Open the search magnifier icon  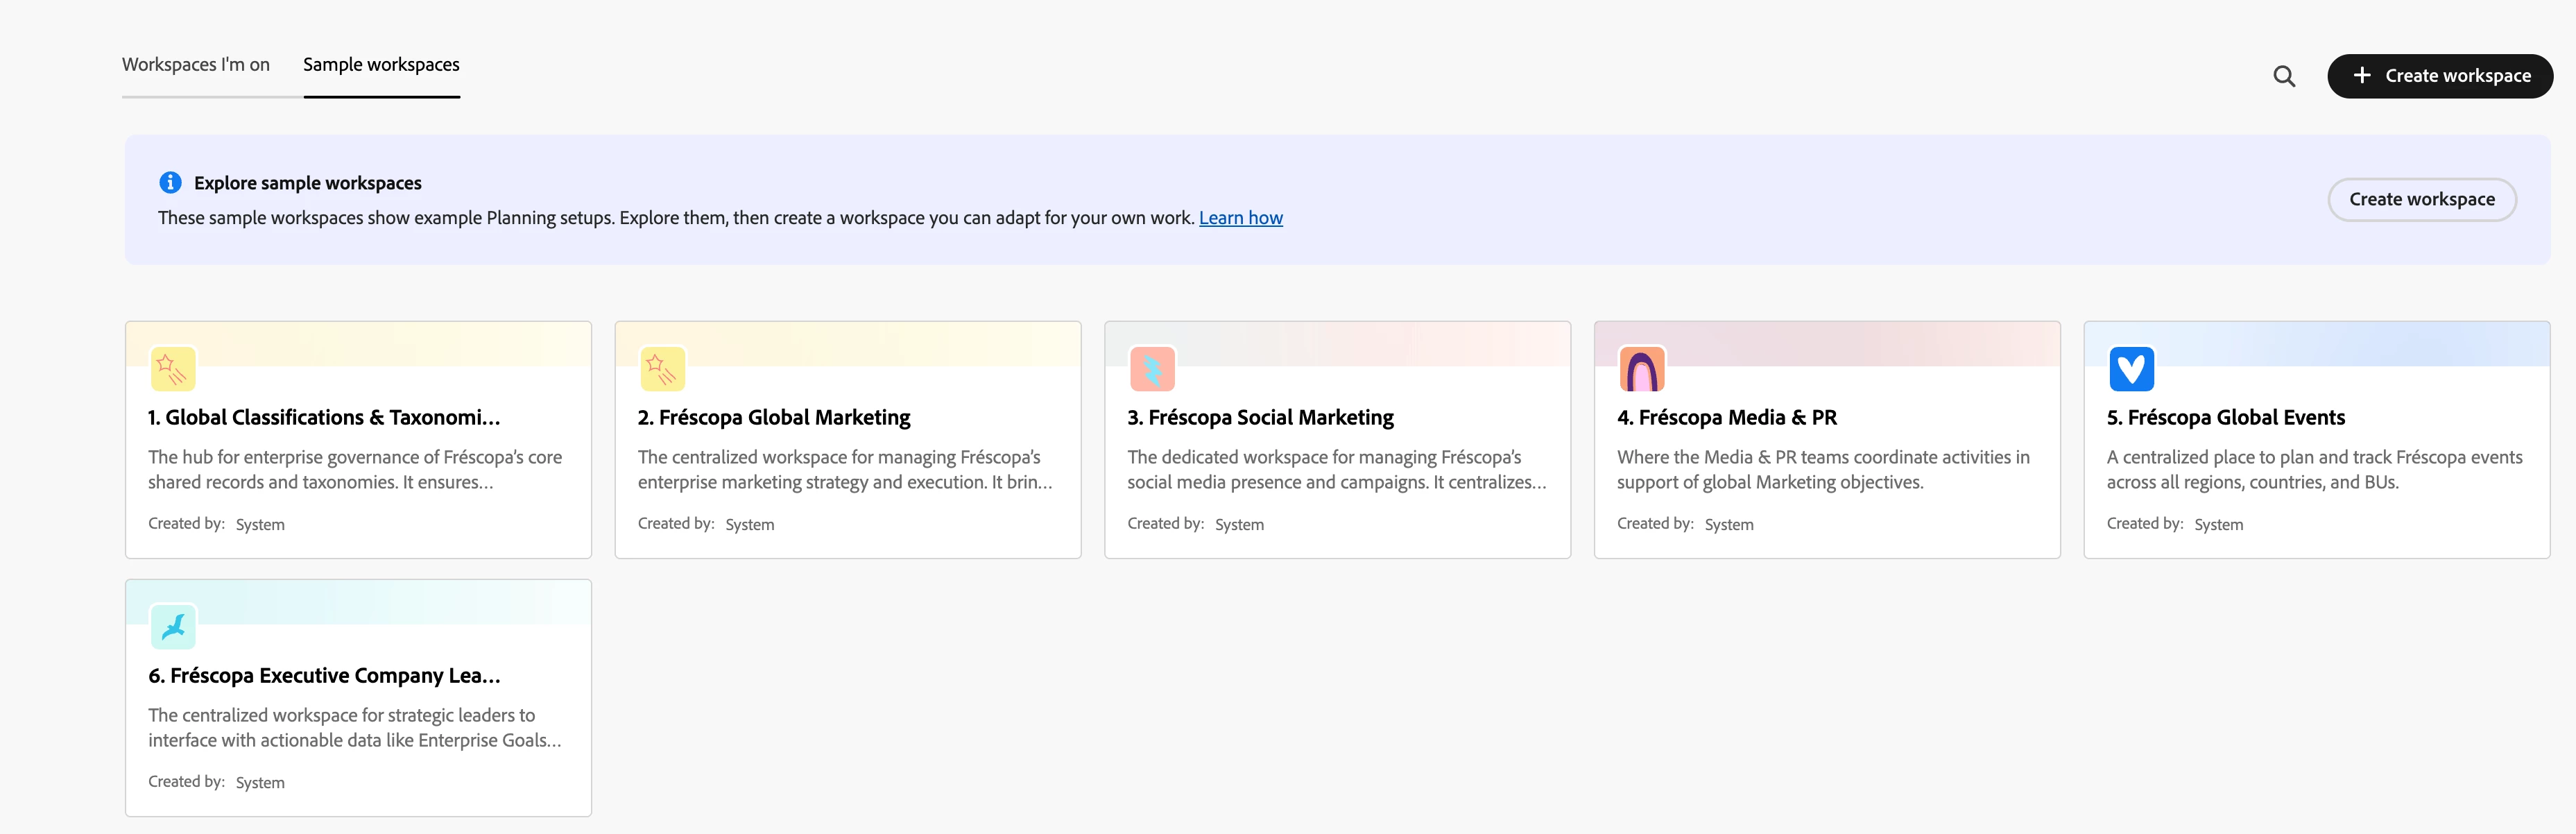click(x=2284, y=76)
